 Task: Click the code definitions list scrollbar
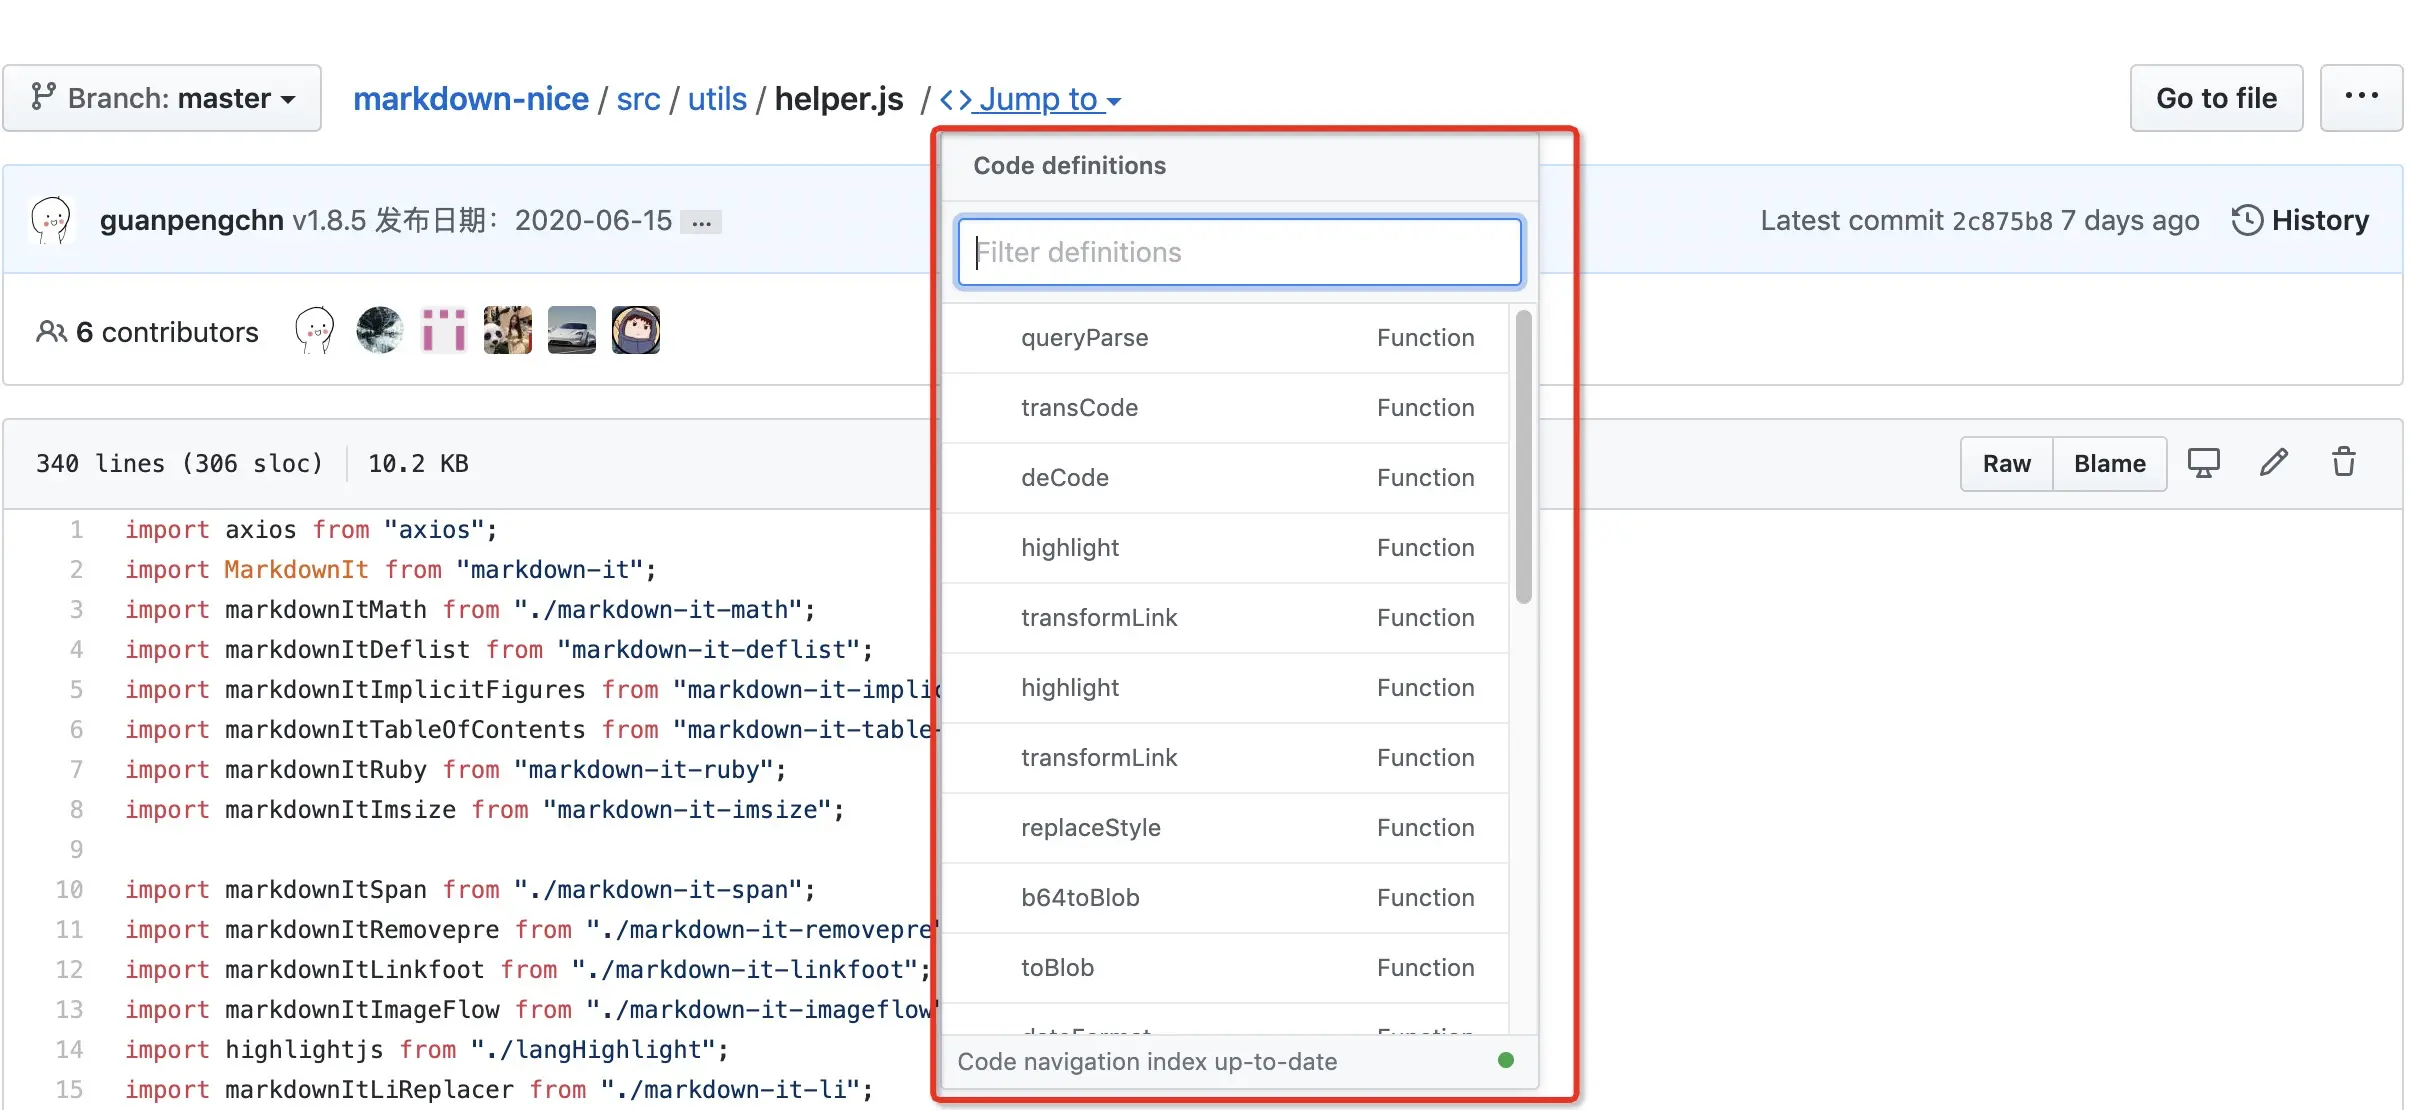tap(1523, 458)
